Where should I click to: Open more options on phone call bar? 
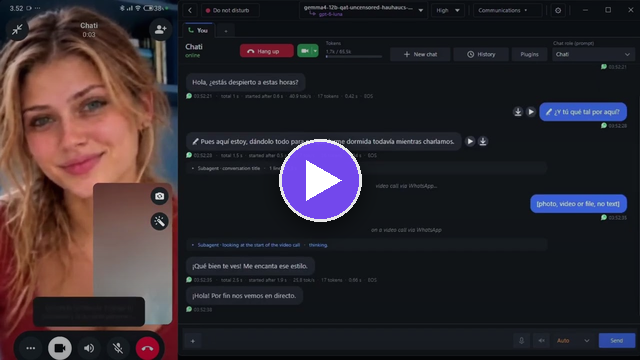(31, 348)
